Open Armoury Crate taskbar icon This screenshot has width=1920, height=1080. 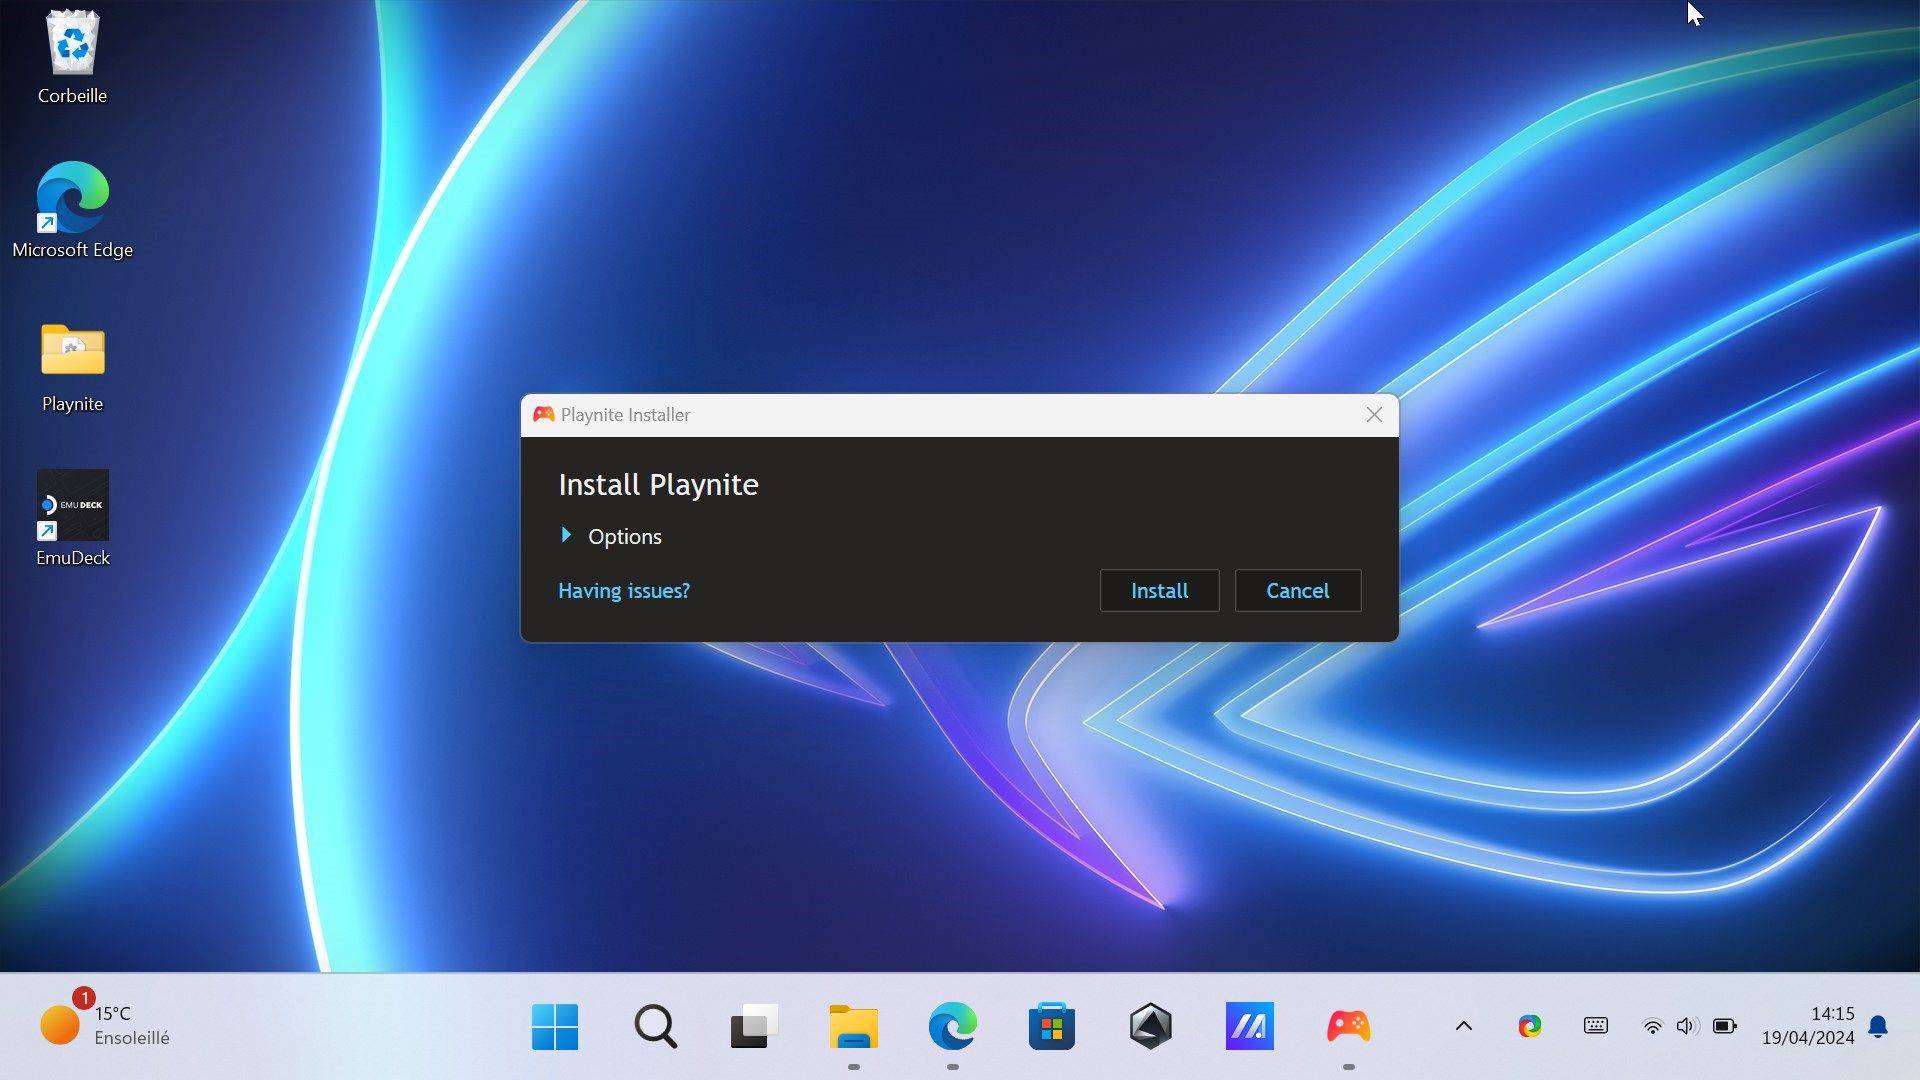coord(1150,1027)
